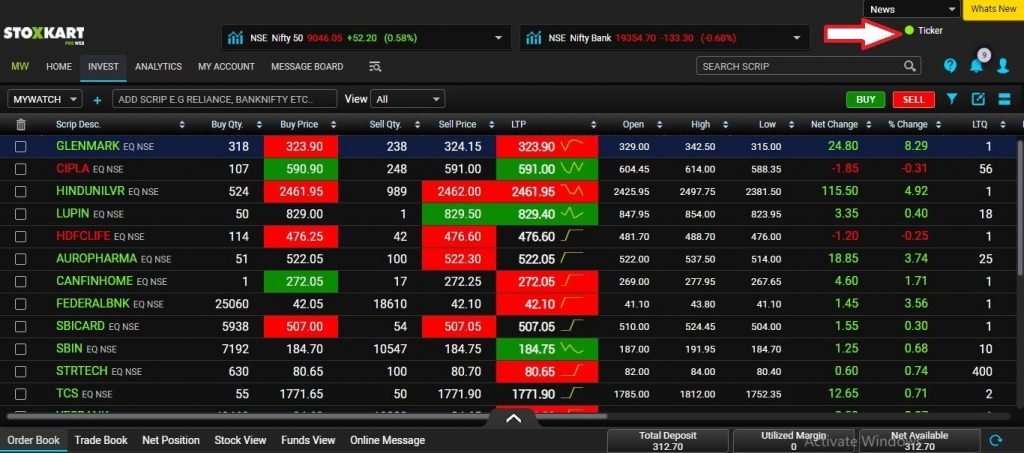Check the TCS row checkbox

(21, 394)
